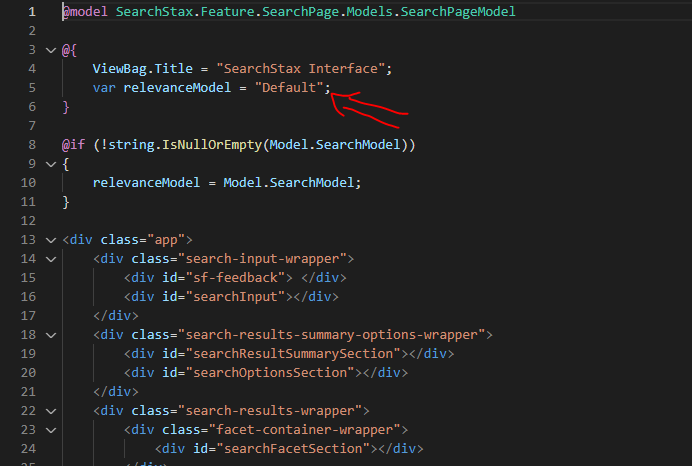The height and width of the screenshot is (466, 692).
Task: Click the "search-results-wrapper" class value
Action: 270,411
